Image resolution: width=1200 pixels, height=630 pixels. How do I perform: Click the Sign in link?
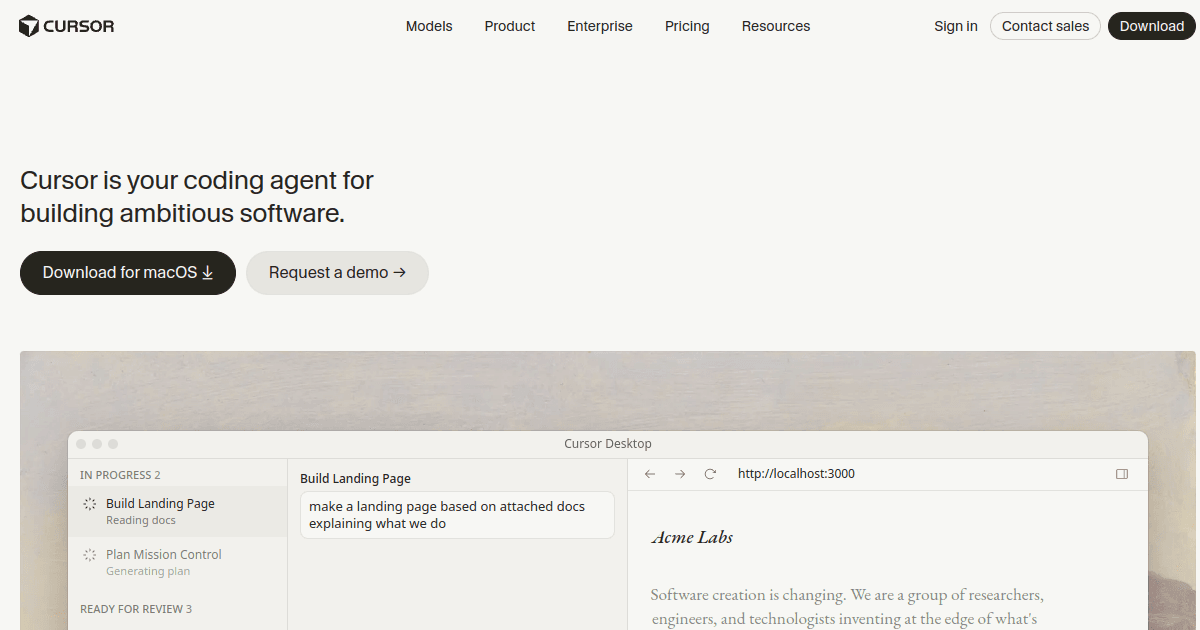956,26
